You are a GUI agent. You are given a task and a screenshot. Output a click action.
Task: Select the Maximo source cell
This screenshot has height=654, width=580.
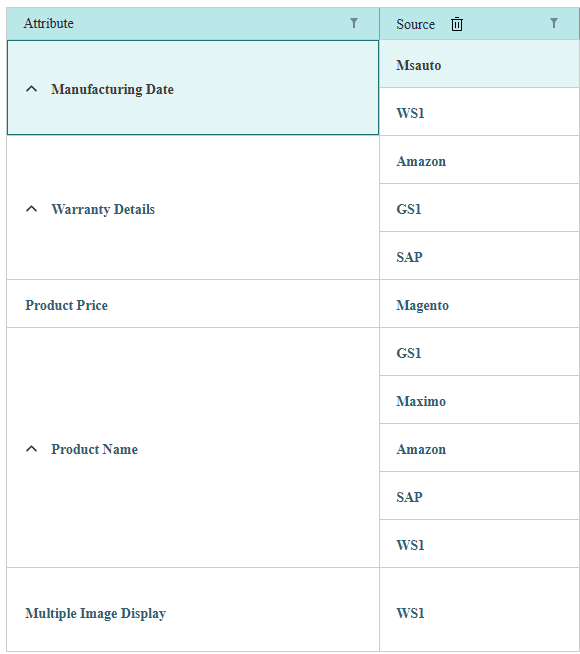coord(479,400)
